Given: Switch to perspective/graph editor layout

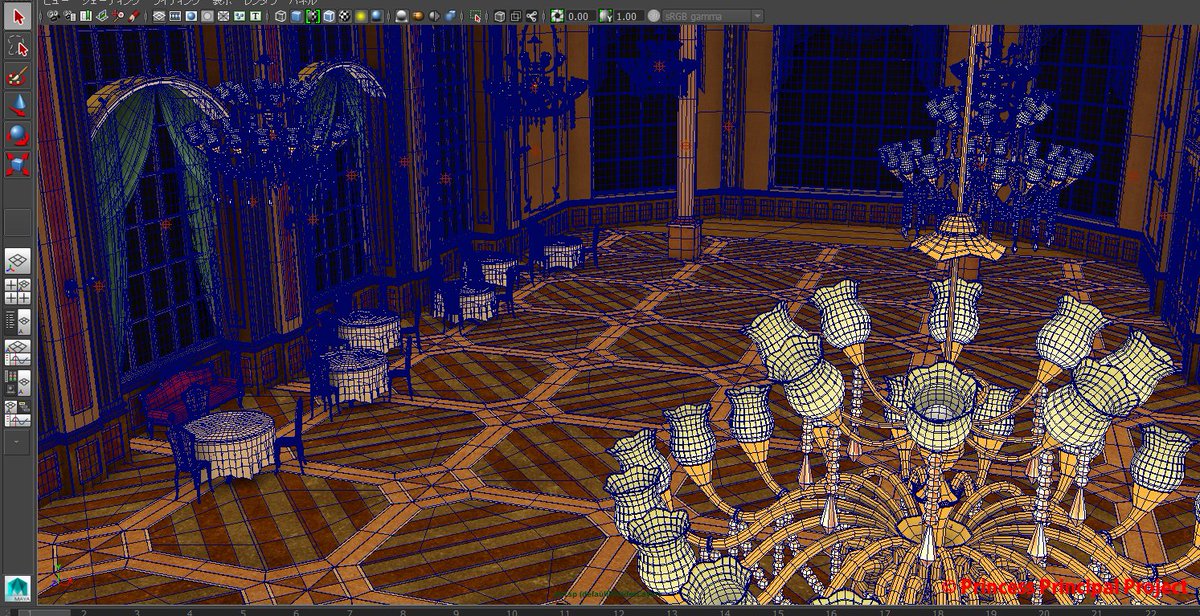Looking at the screenshot, I should (18, 351).
